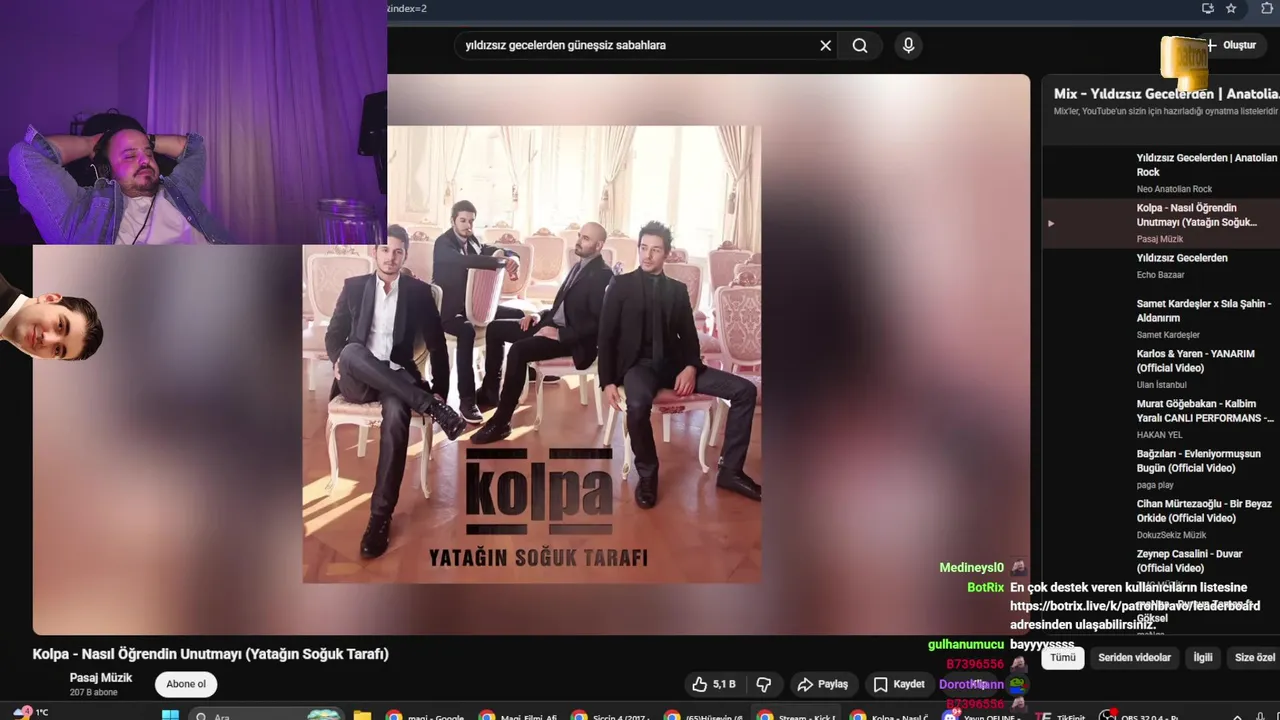Click the magnifier search button
Screen dimensions: 1280x720
tap(860, 45)
